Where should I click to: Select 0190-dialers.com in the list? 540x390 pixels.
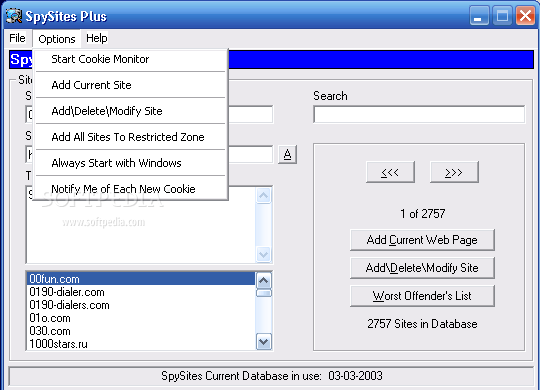click(141, 305)
